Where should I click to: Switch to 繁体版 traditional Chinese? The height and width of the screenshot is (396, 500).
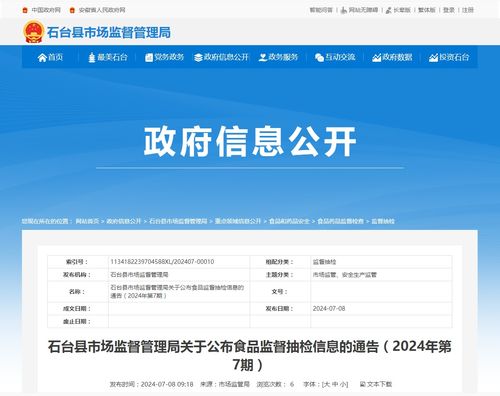tap(427, 10)
